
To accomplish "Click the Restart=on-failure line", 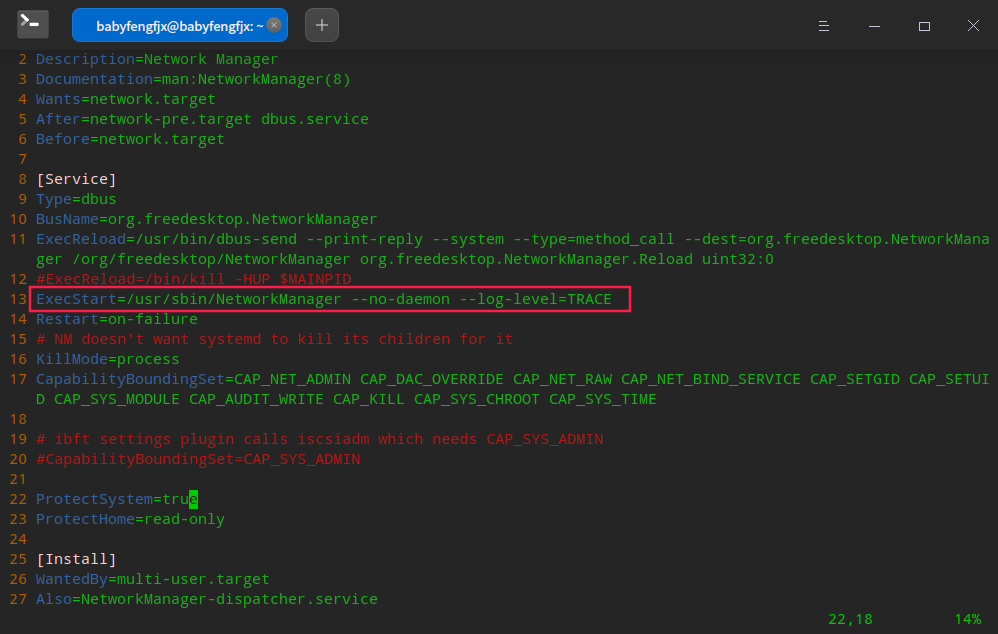I will 116,319.
